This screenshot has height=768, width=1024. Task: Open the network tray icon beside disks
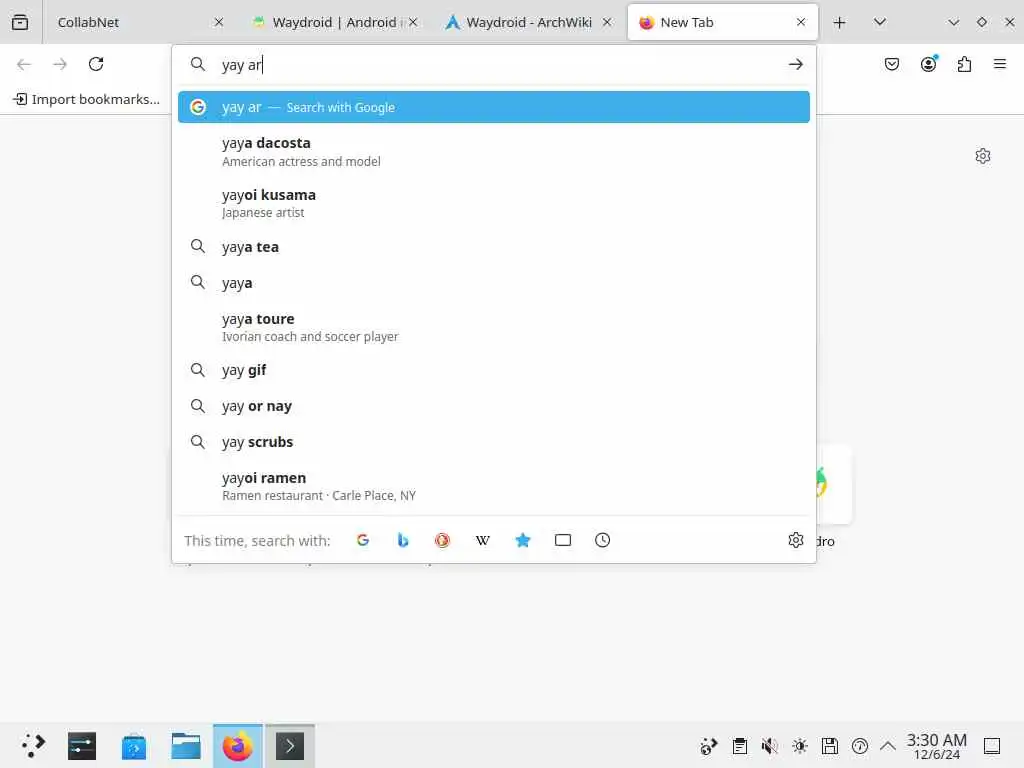(859, 746)
